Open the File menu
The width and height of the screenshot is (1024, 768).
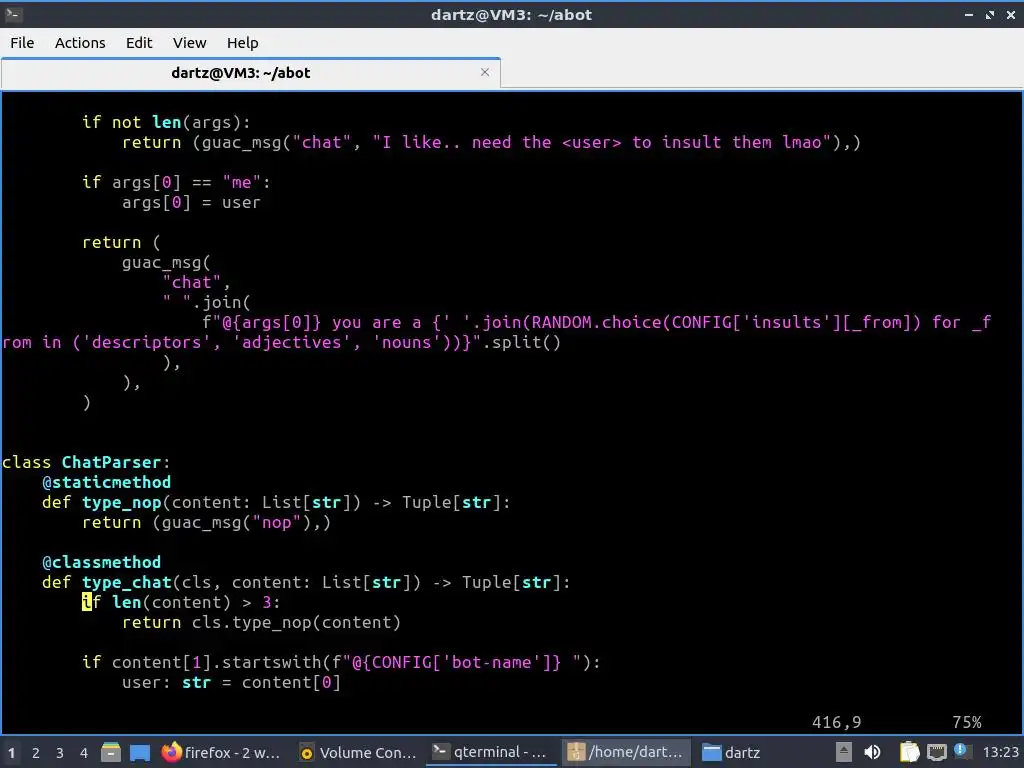click(22, 42)
